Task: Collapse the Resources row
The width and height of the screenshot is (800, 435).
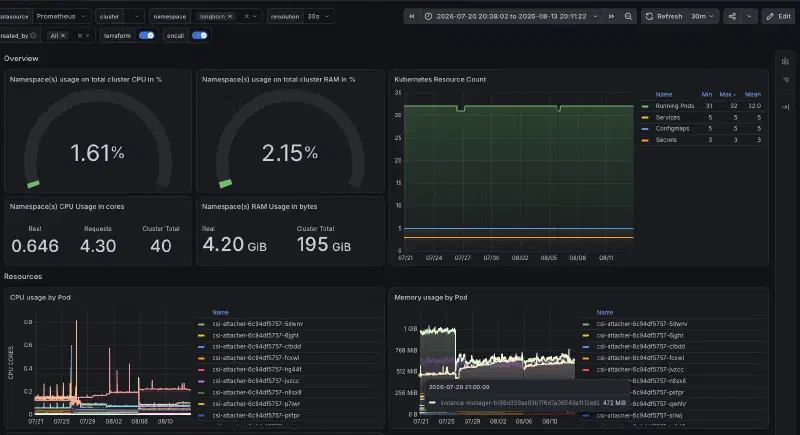Action: point(23,276)
